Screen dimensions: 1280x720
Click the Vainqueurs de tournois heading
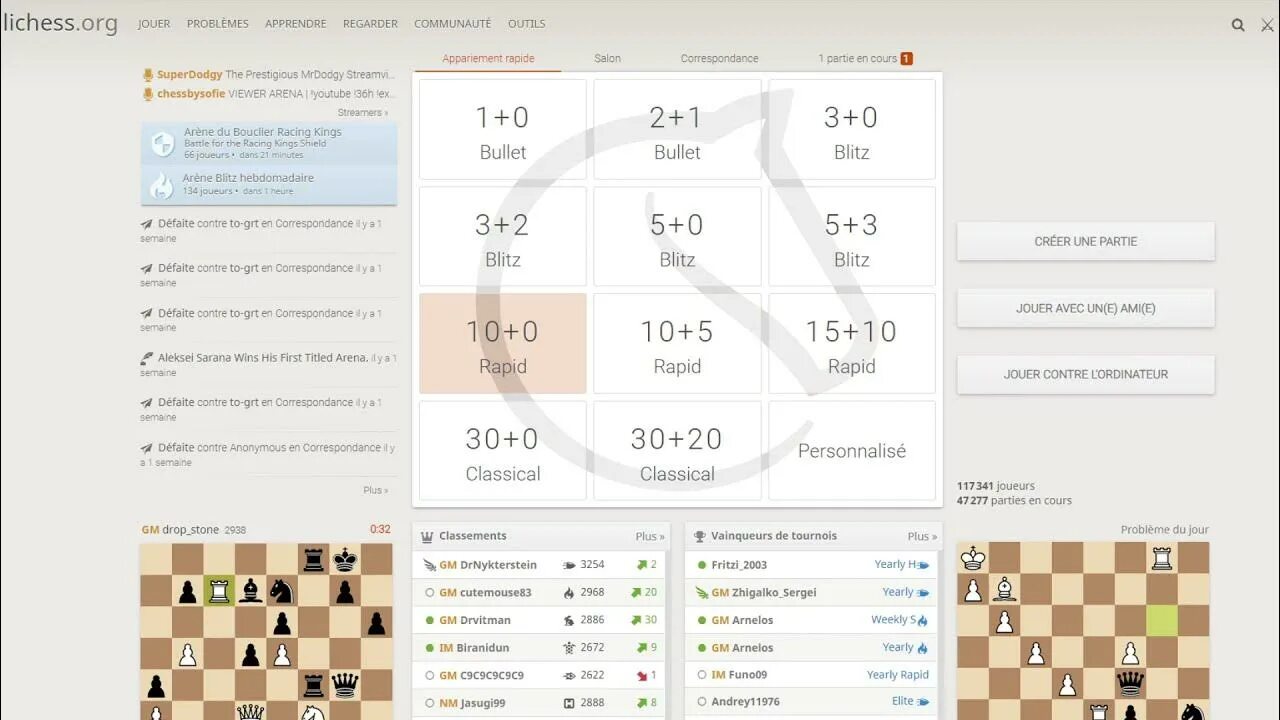click(x=774, y=536)
